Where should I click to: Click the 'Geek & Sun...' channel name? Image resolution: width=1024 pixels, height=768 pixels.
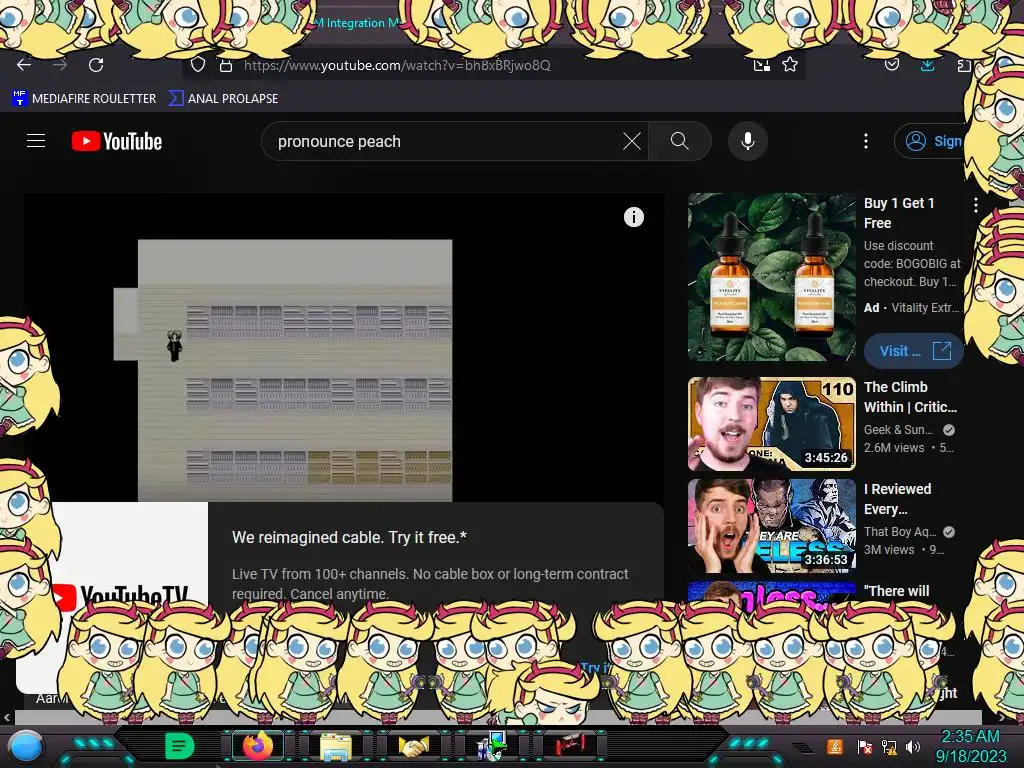pos(899,430)
